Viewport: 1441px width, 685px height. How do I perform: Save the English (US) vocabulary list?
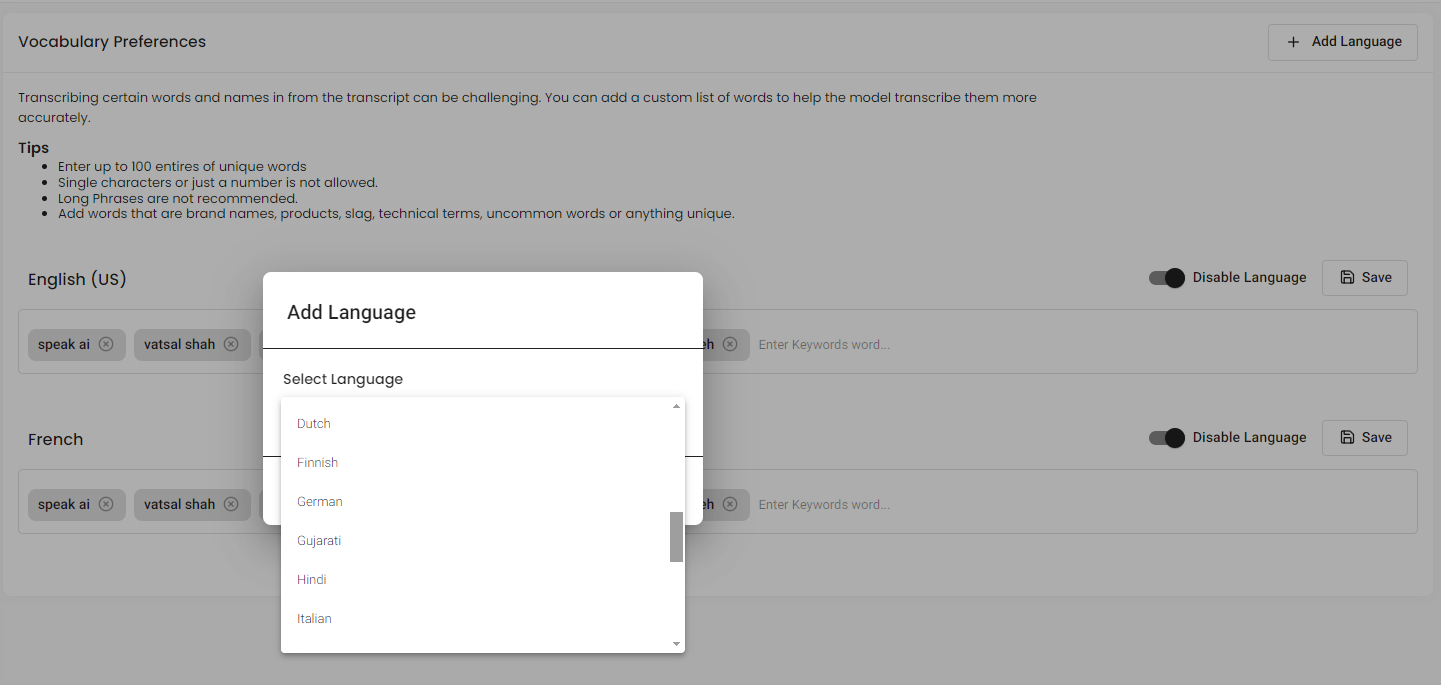point(1364,278)
